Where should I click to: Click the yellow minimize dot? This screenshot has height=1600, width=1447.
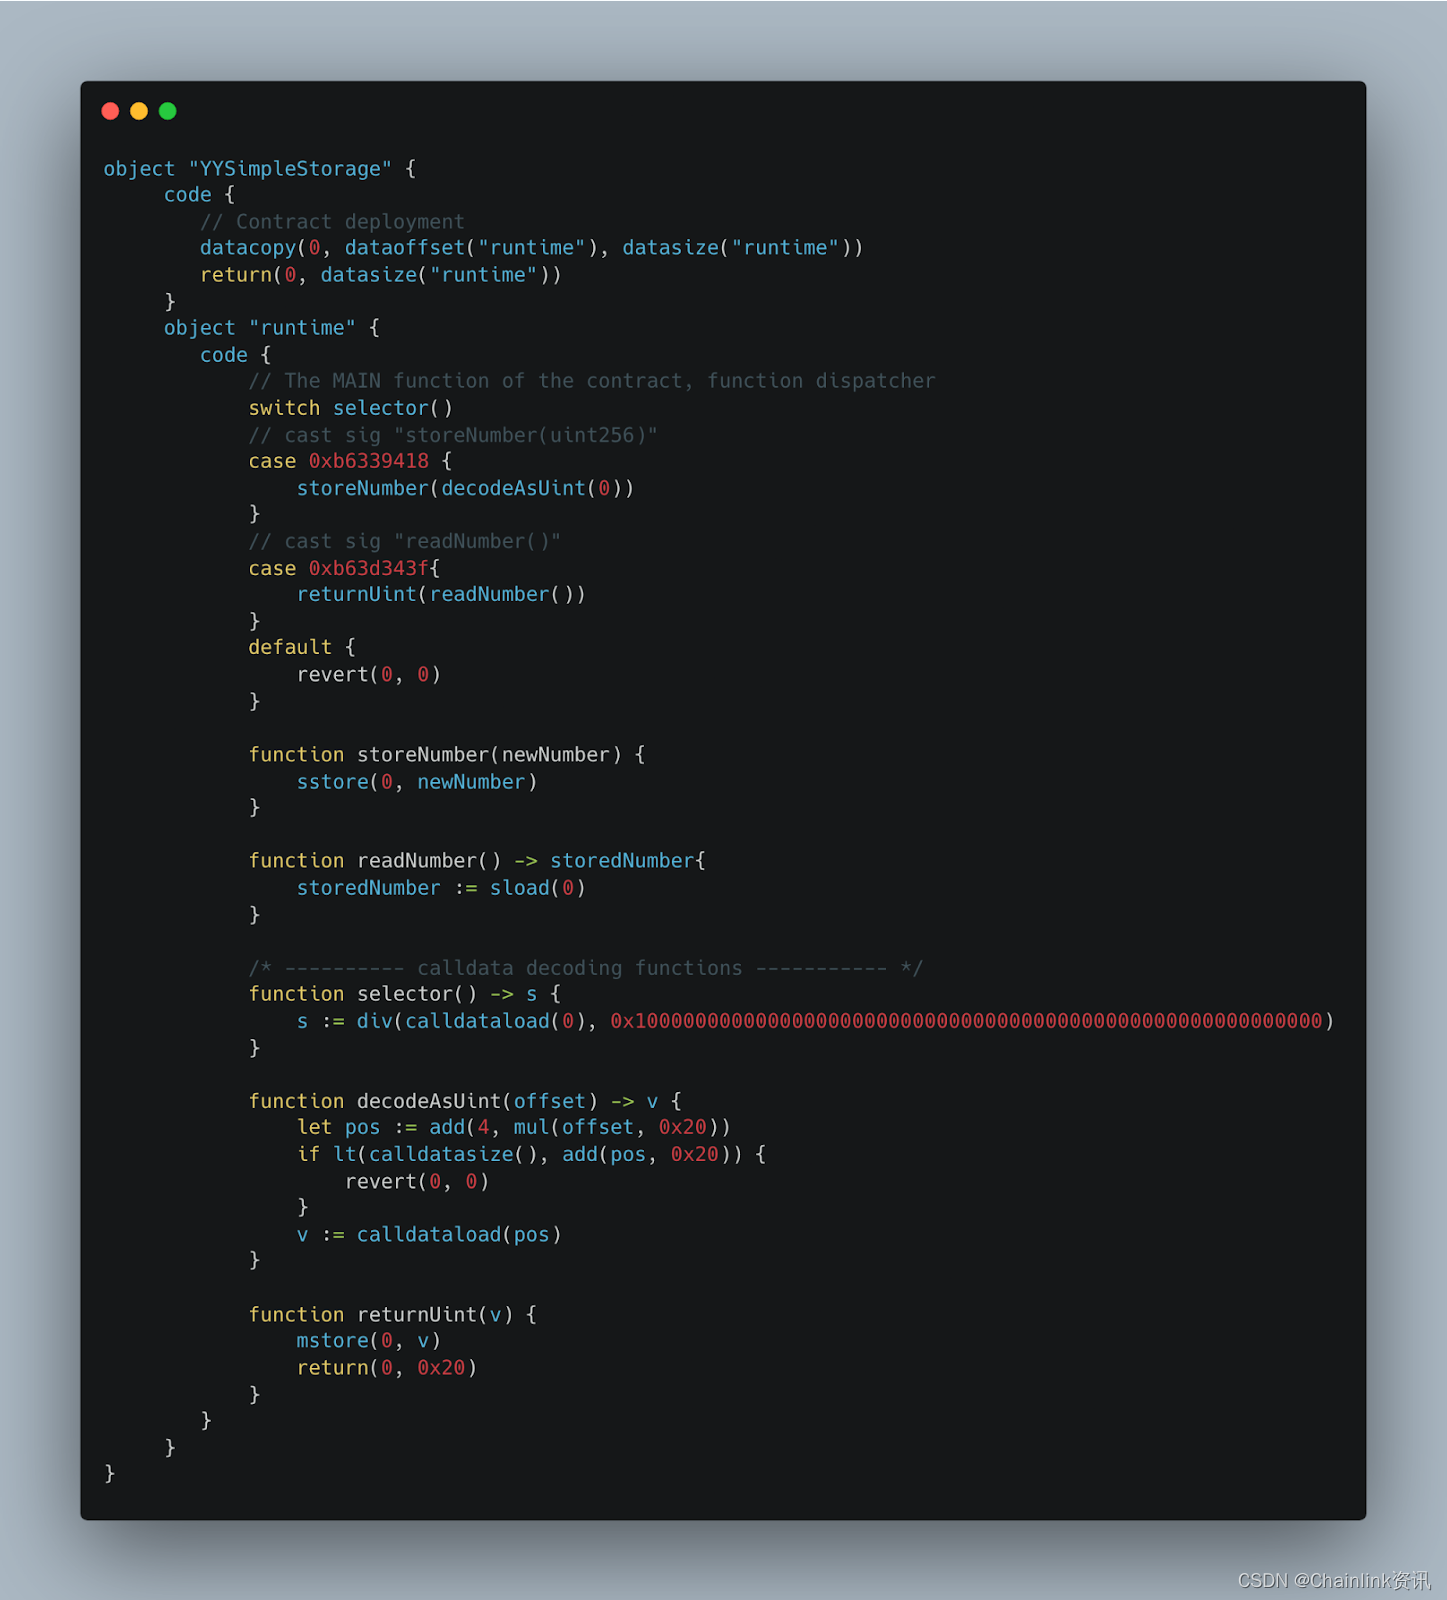coord(139,111)
